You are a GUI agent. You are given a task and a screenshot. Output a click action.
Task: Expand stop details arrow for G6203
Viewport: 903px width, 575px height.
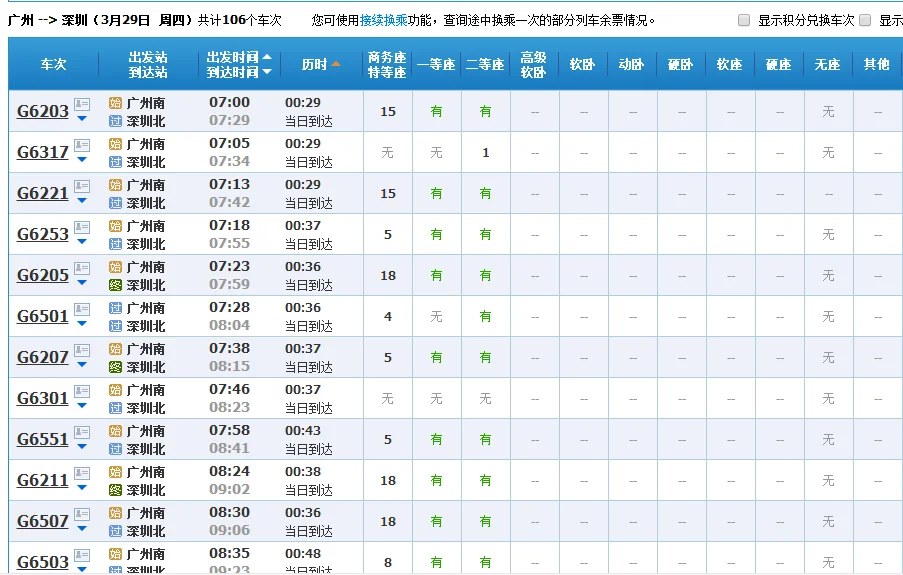(82, 119)
